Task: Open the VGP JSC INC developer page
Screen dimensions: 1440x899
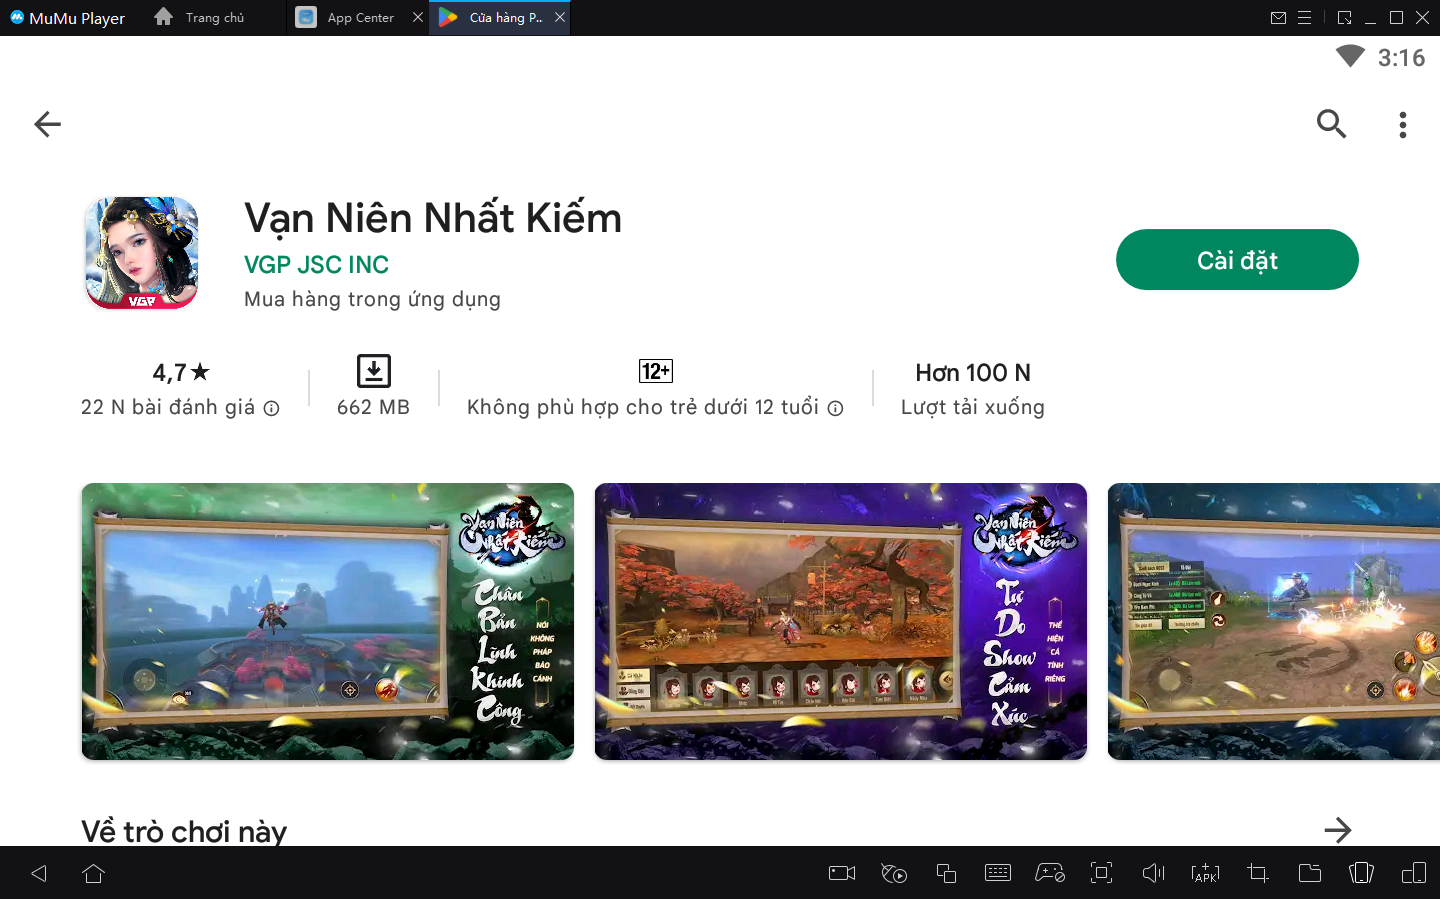Action: click(316, 265)
